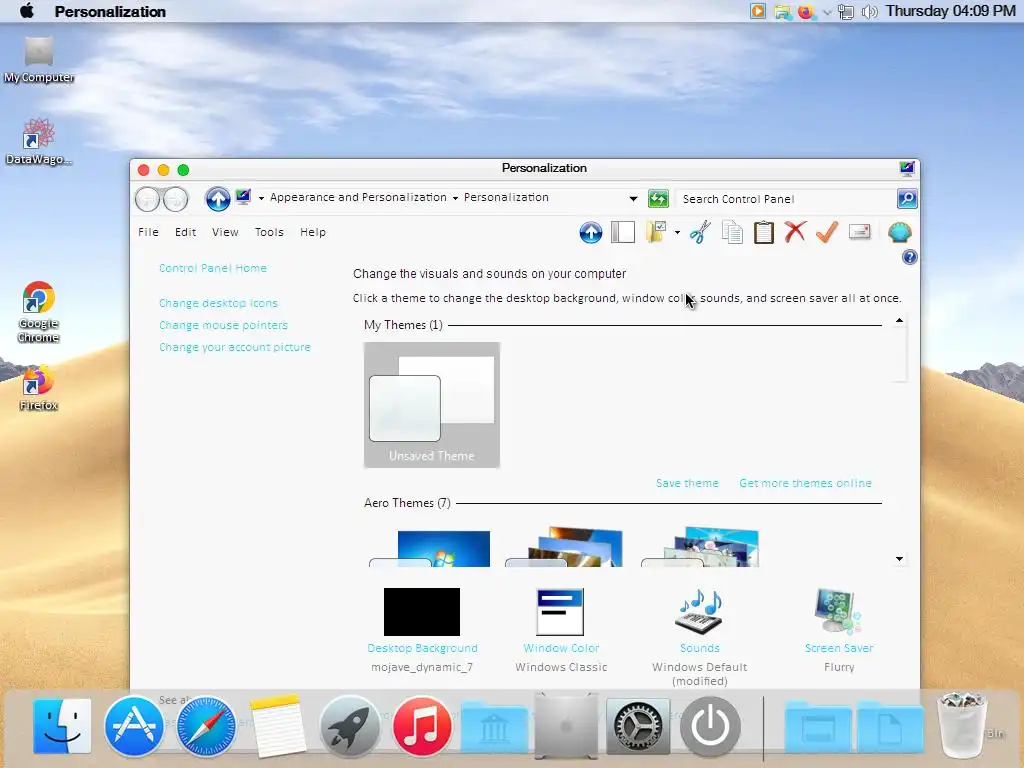Open Notes from the dock

[x=278, y=726]
